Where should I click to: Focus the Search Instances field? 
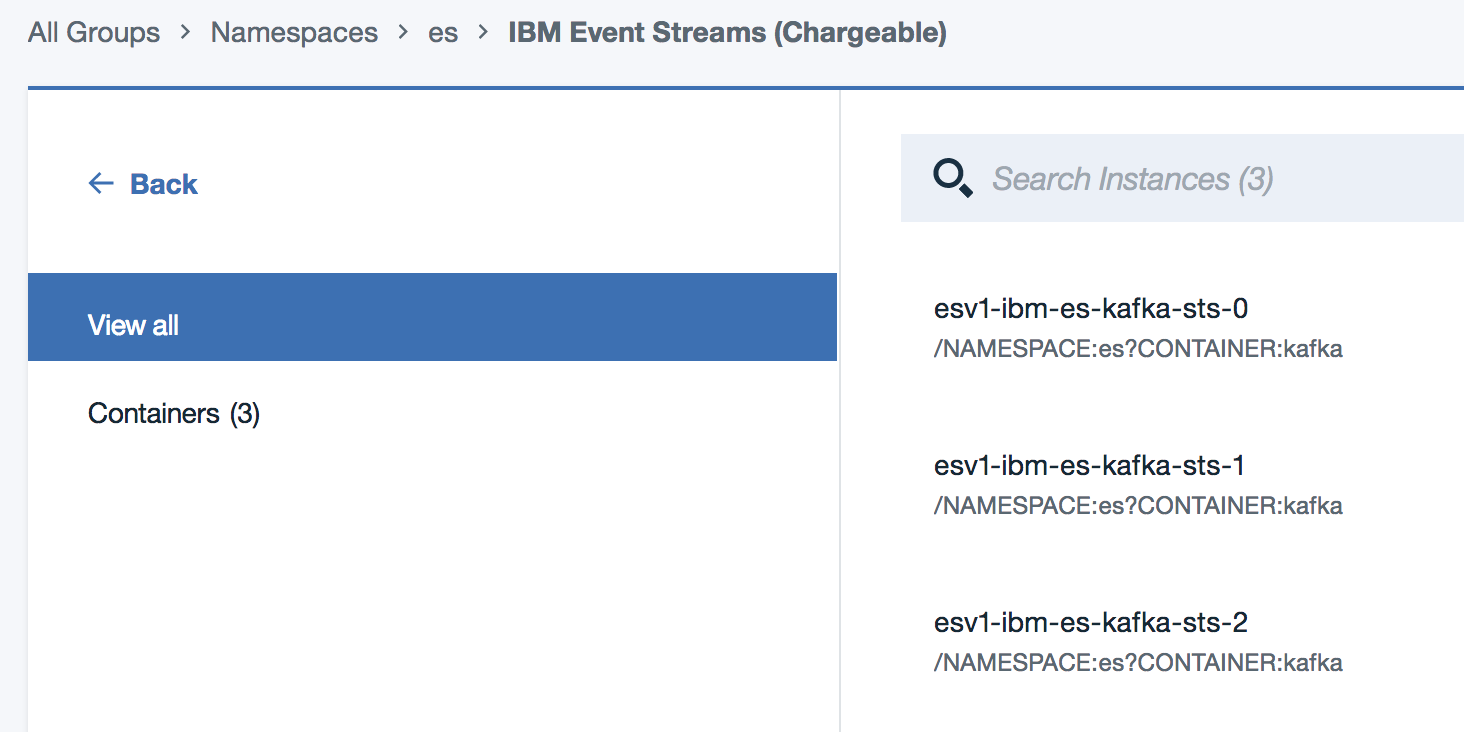click(x=1182, y=178)
